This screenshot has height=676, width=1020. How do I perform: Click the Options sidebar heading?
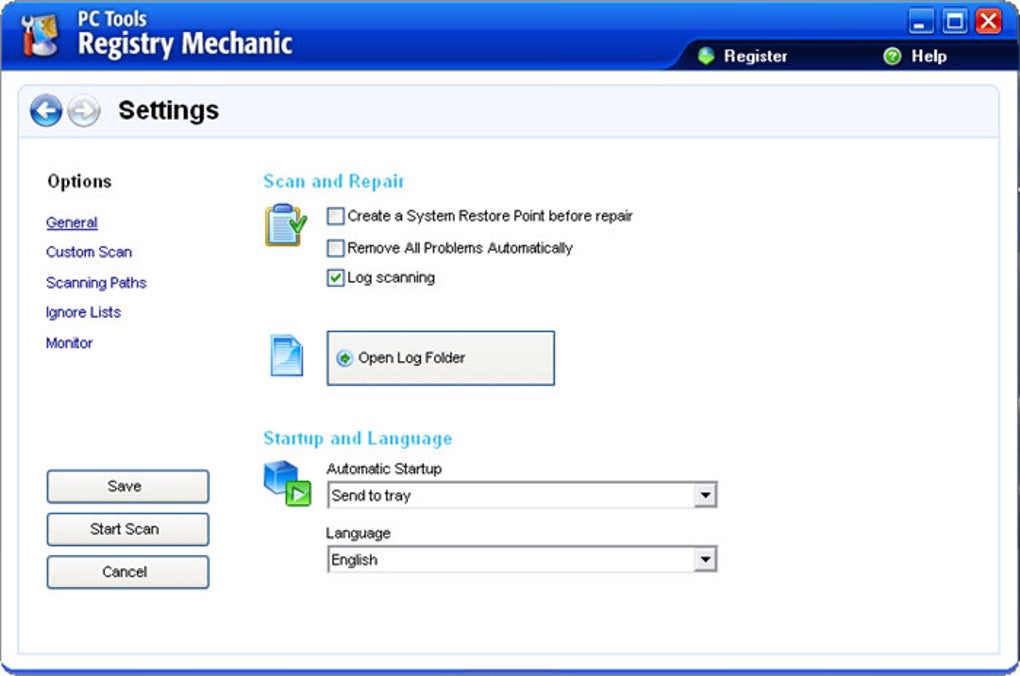[79, 181]
